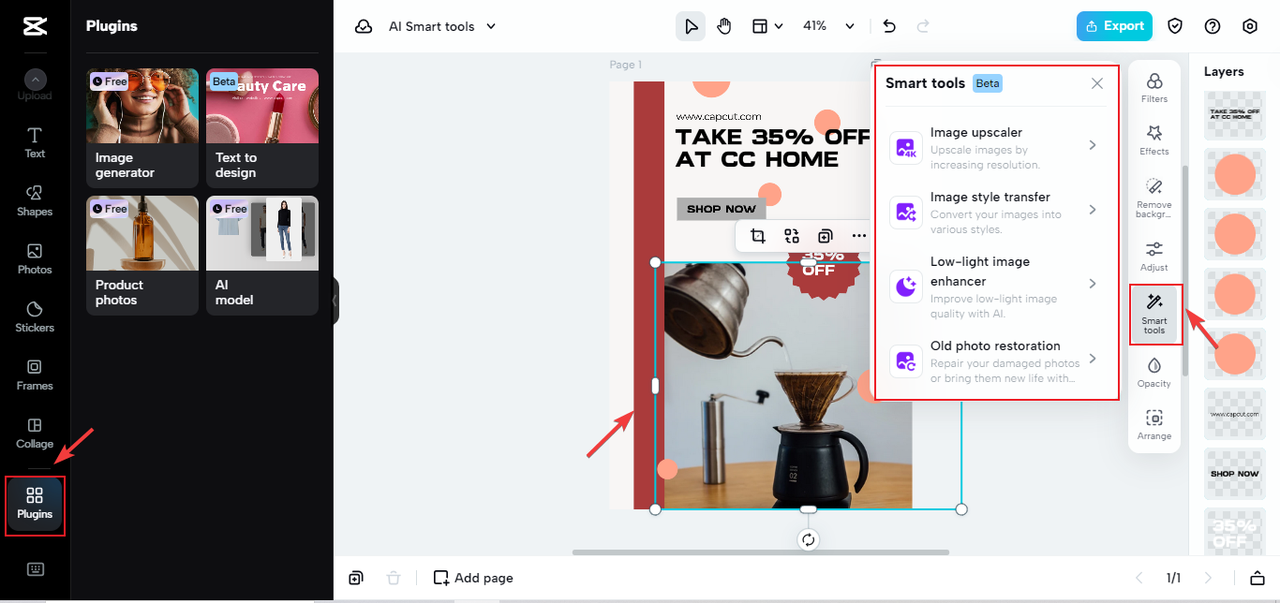Click the CapCut logo icon
The height and width of the screenshot is (603, 1280).
[35, 26]
